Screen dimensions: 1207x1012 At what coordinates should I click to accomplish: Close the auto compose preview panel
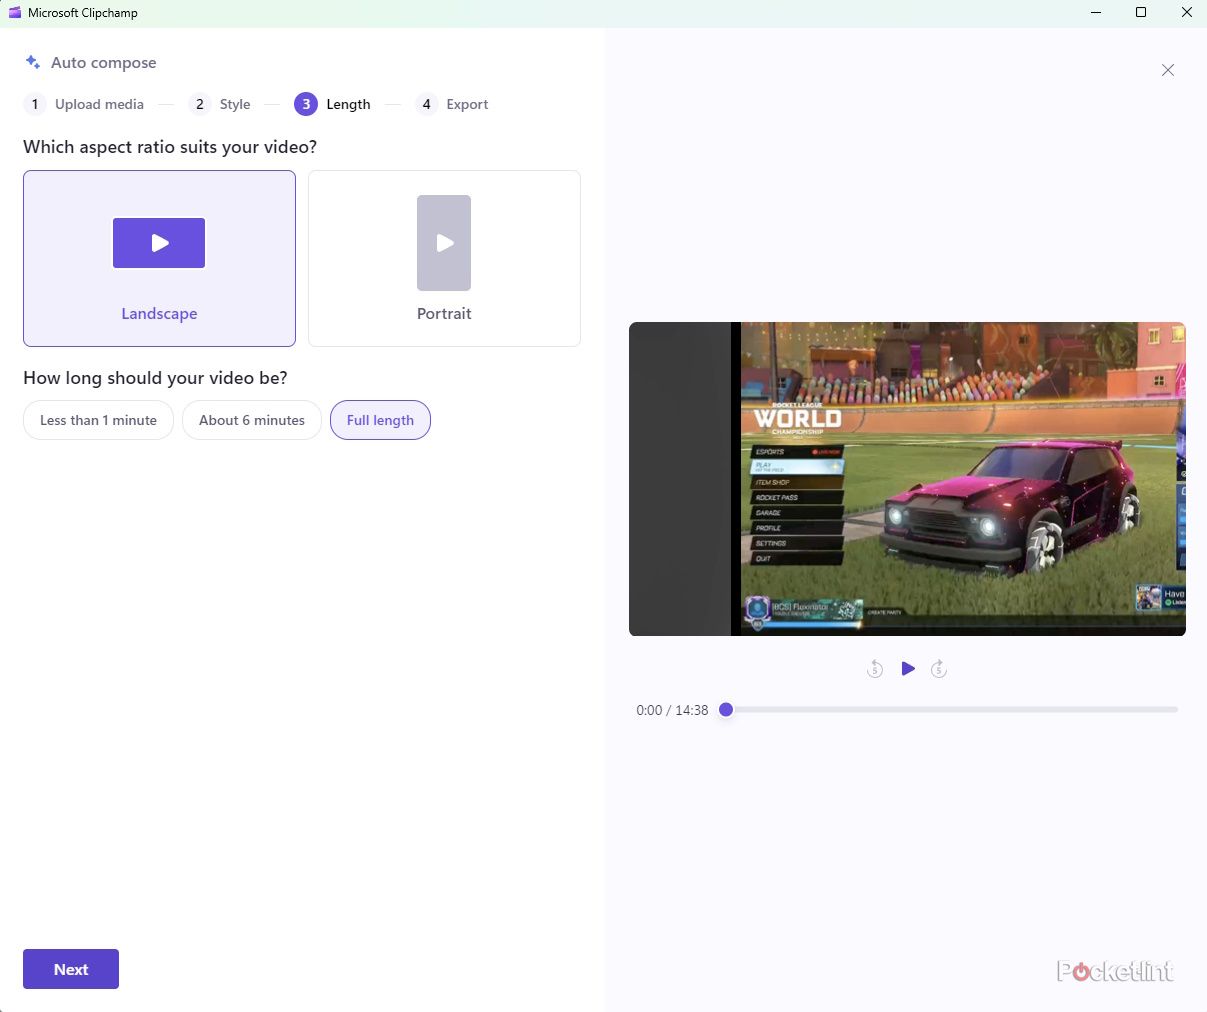tap(1168, 70)
